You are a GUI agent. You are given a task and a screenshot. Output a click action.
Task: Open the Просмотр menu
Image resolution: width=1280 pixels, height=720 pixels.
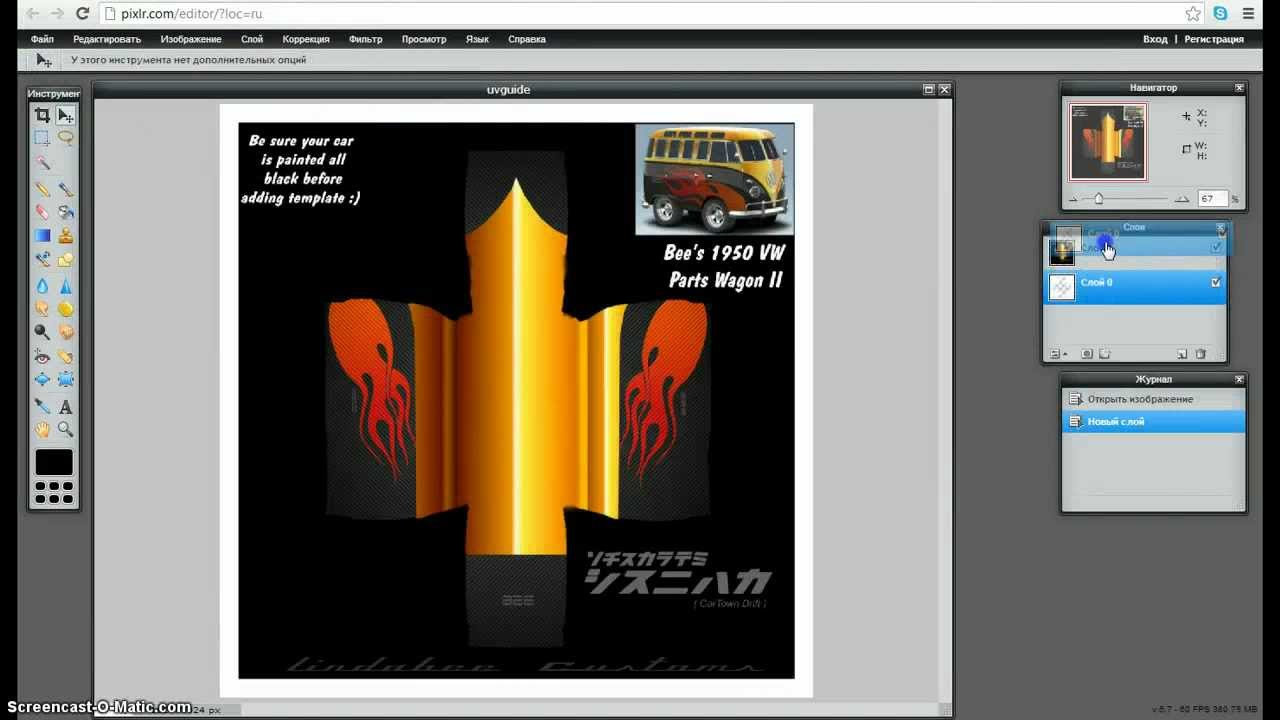click(x=424, y=39)
